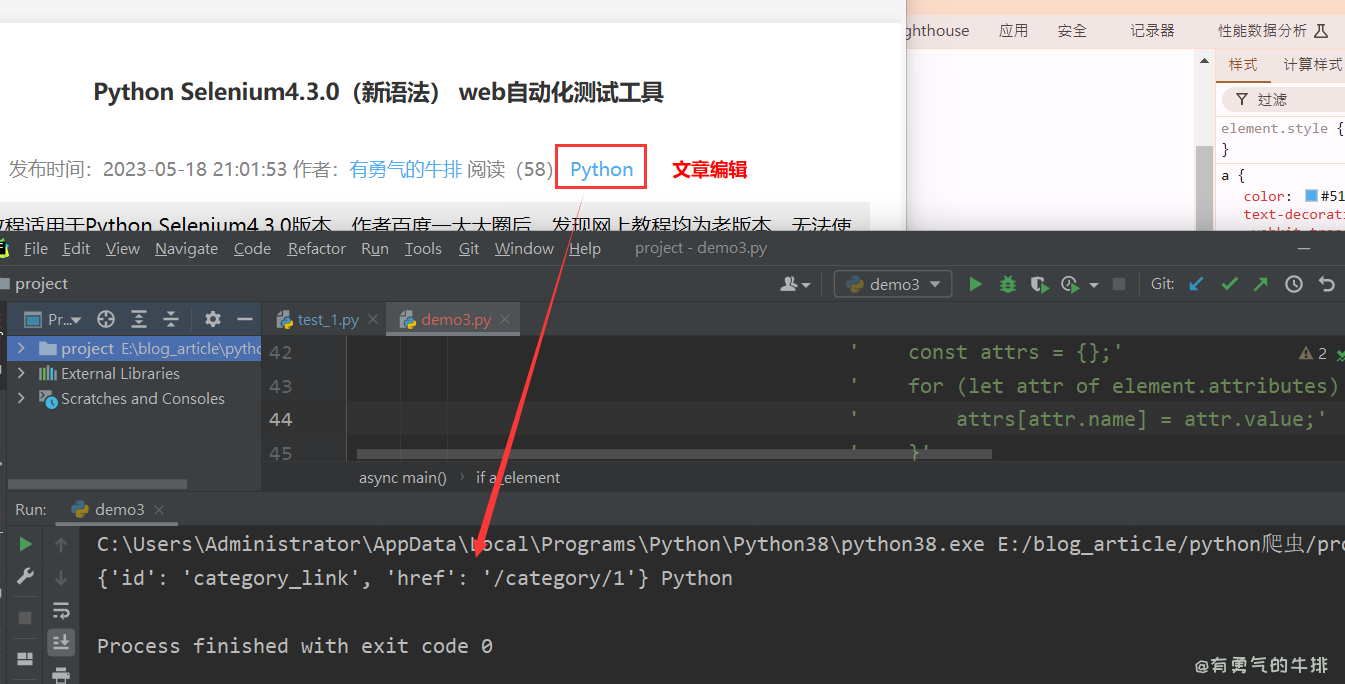Viewport: 1345px width, 684px height.
Task: Push commits using Git green arrow icon
Action: tap(1261, 284)
